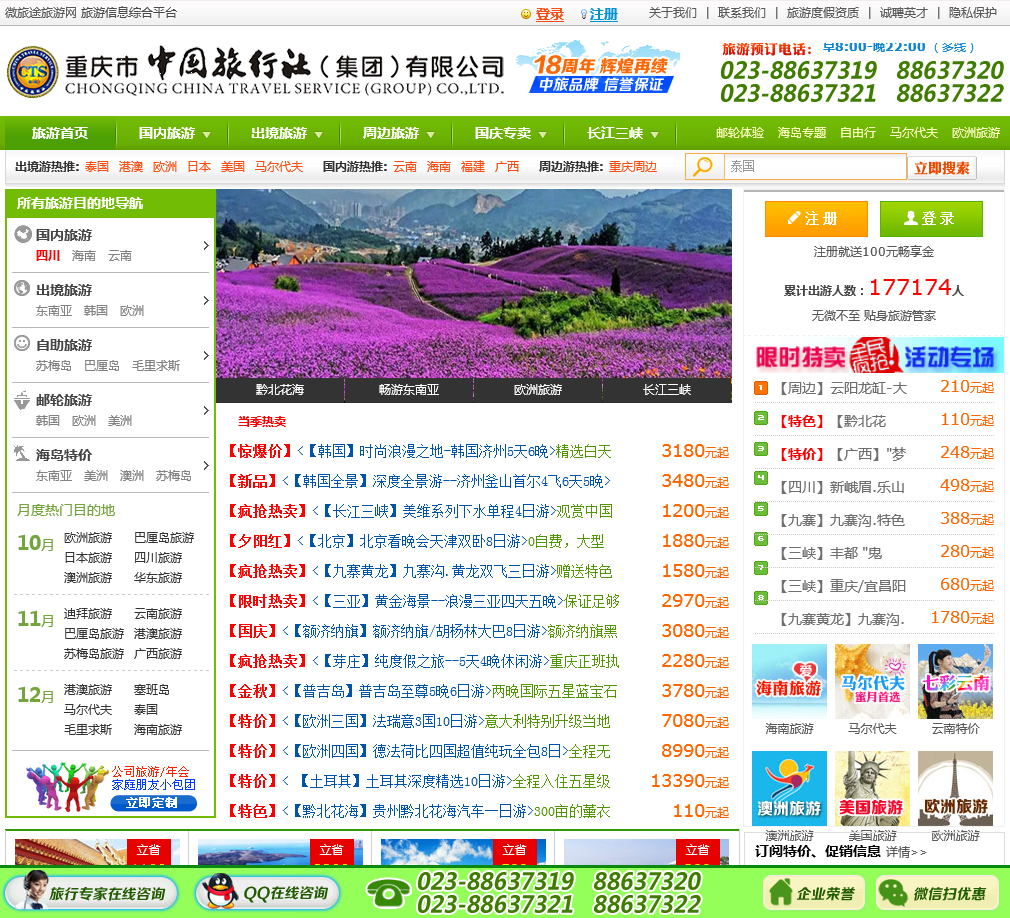The width and height of the screenshot is (1010, 918).
Task: Expand the 国内旅游 nav dropdown arrow
Action: 207,135
